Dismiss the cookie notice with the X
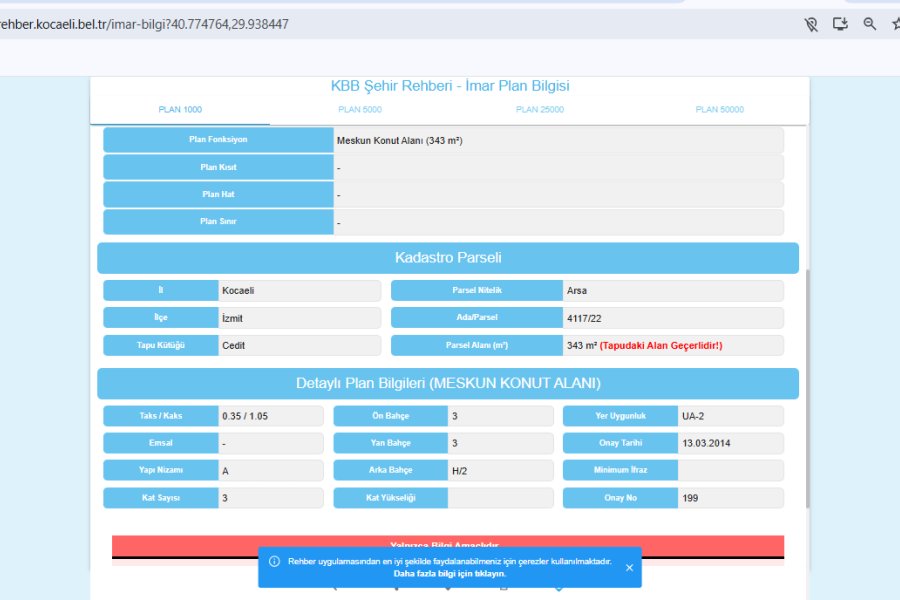900x600 pixels. (x=629, y=568)
